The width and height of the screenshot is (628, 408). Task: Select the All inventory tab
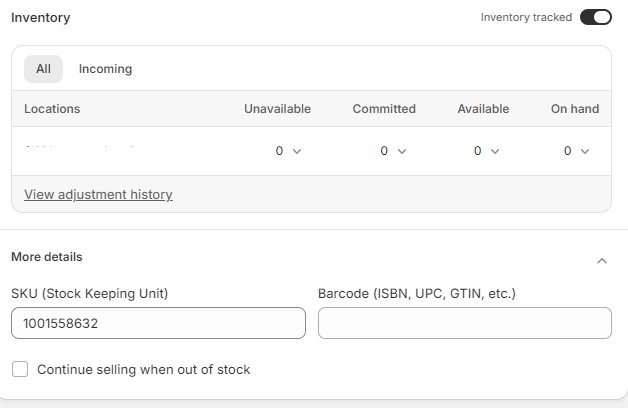click(43, 69)
